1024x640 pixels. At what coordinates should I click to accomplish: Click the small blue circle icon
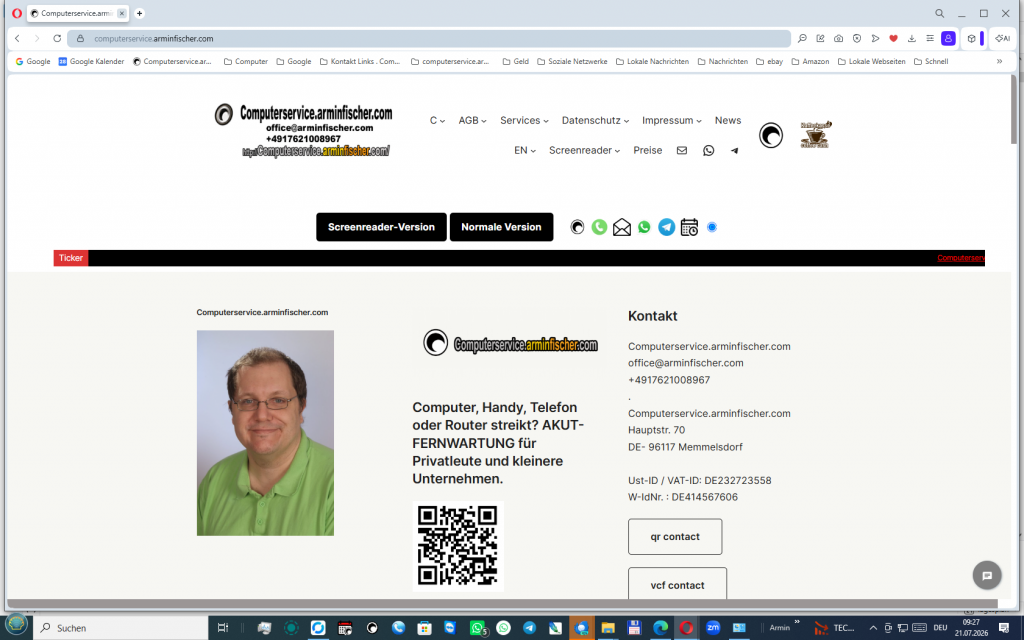click(x=712, y=227)
